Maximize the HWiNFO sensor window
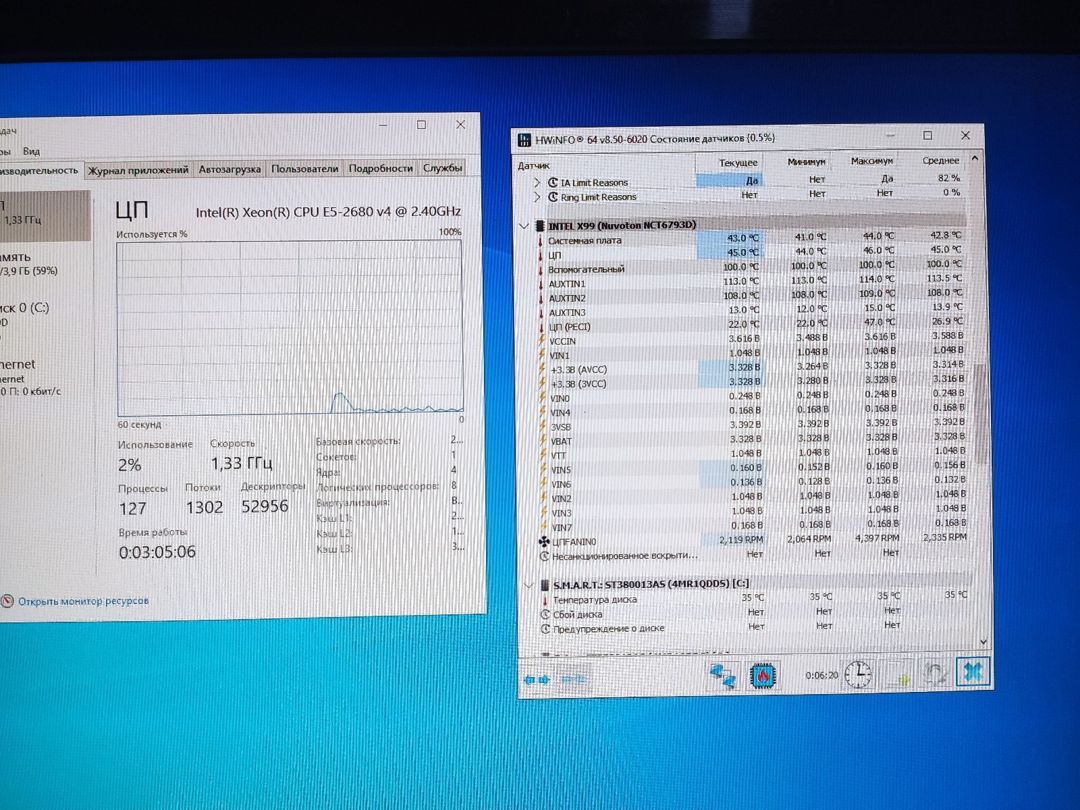This screenshot has width=1080, height=810. point(927,135)
